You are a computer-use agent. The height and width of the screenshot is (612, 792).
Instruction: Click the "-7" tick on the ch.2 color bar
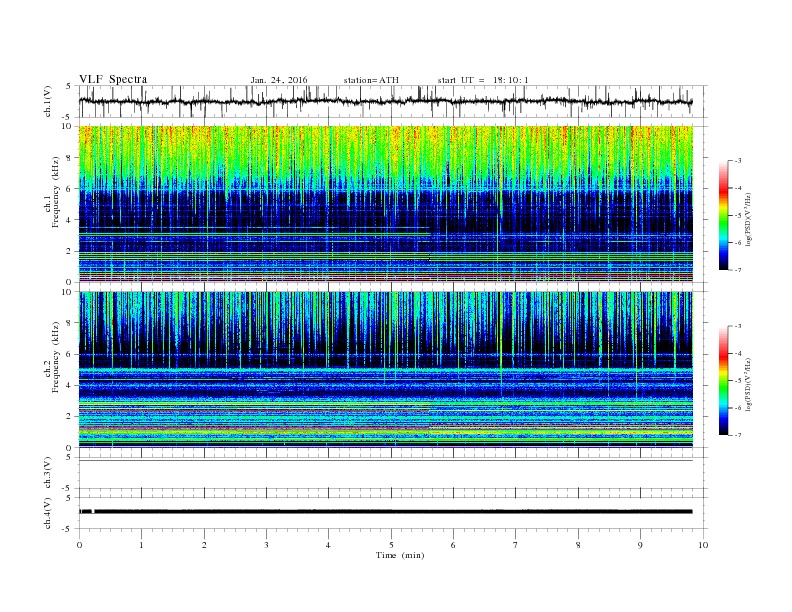click(x=738, y=435)
